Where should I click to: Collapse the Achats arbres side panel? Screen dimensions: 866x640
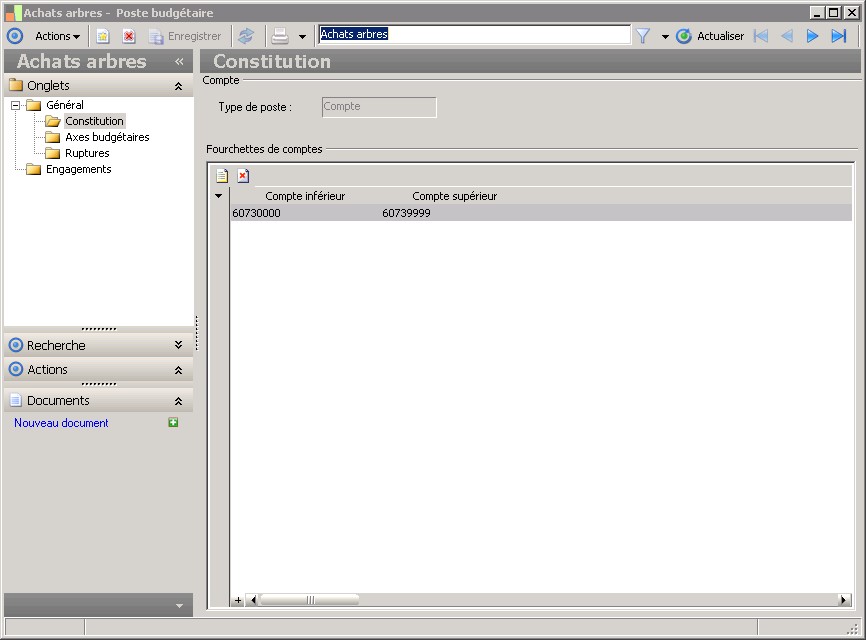[x=179, y=61]
